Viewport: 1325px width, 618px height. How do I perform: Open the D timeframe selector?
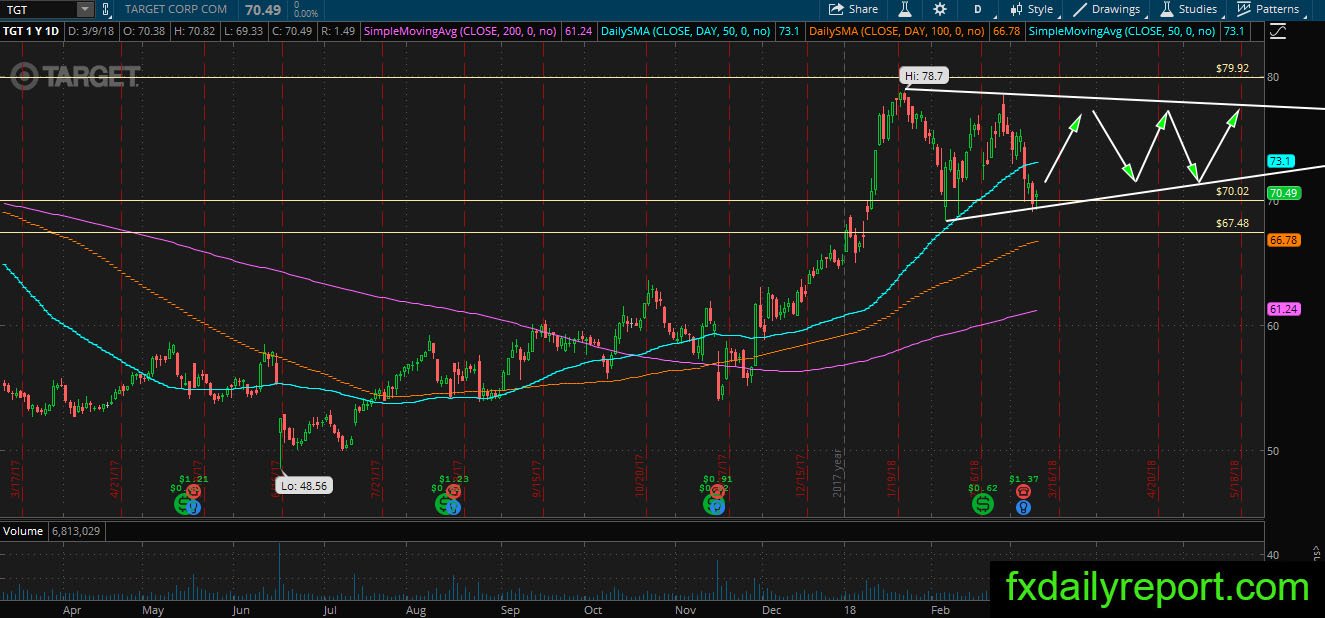point(977,9)
